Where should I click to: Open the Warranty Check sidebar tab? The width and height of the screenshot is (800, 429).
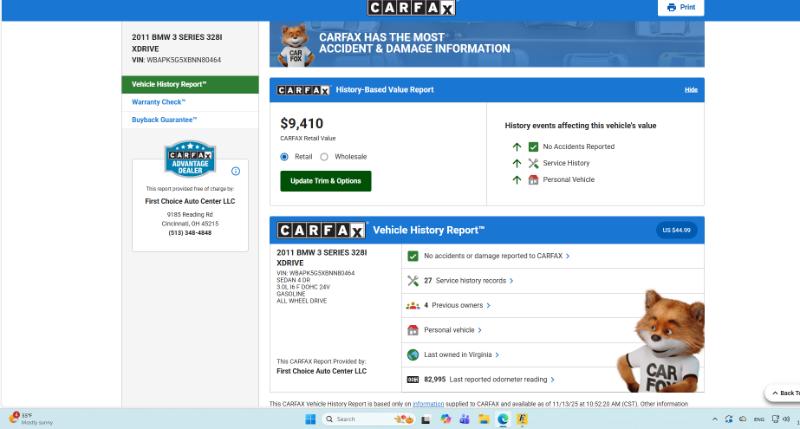coord(158,102)
